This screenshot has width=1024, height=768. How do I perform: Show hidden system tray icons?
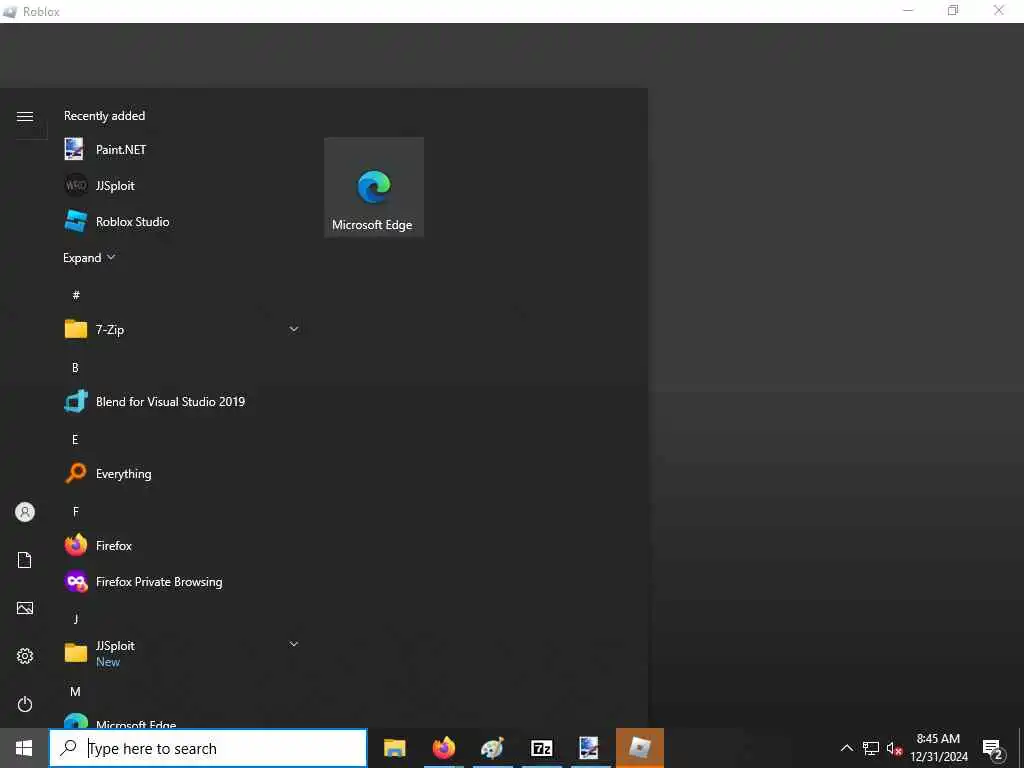[846, 748]
